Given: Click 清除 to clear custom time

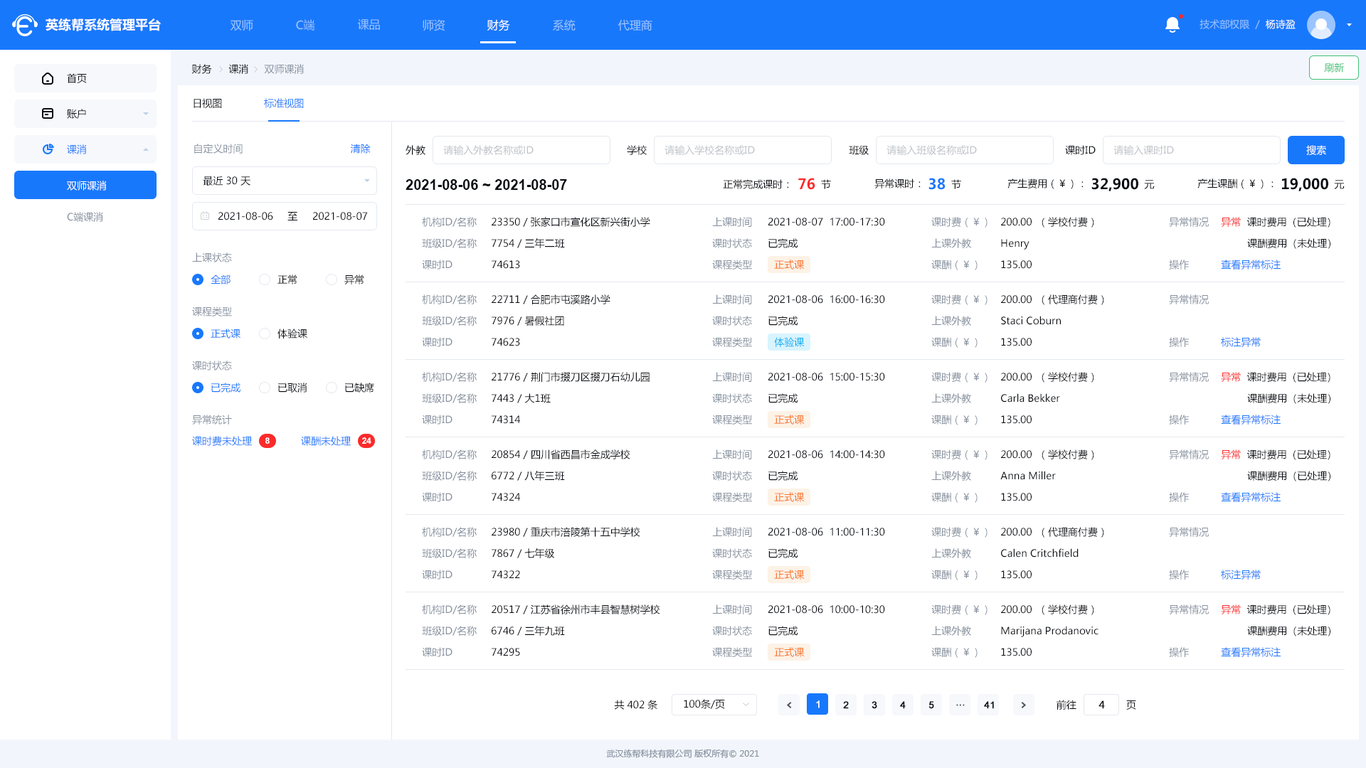Looking at the screenshot, I should click(x=360, y=149).
